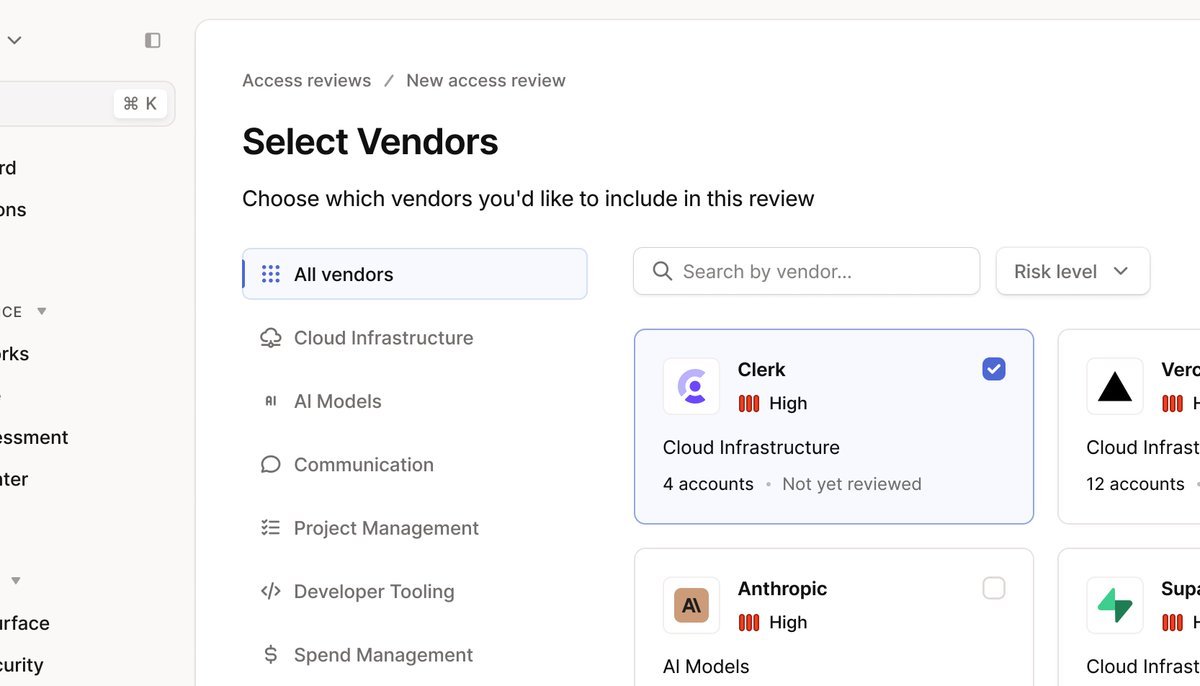This screenshot has height=686, width=1200.
Task: Click the Developer Tooling code icon
Action: (x=270, y=592)
